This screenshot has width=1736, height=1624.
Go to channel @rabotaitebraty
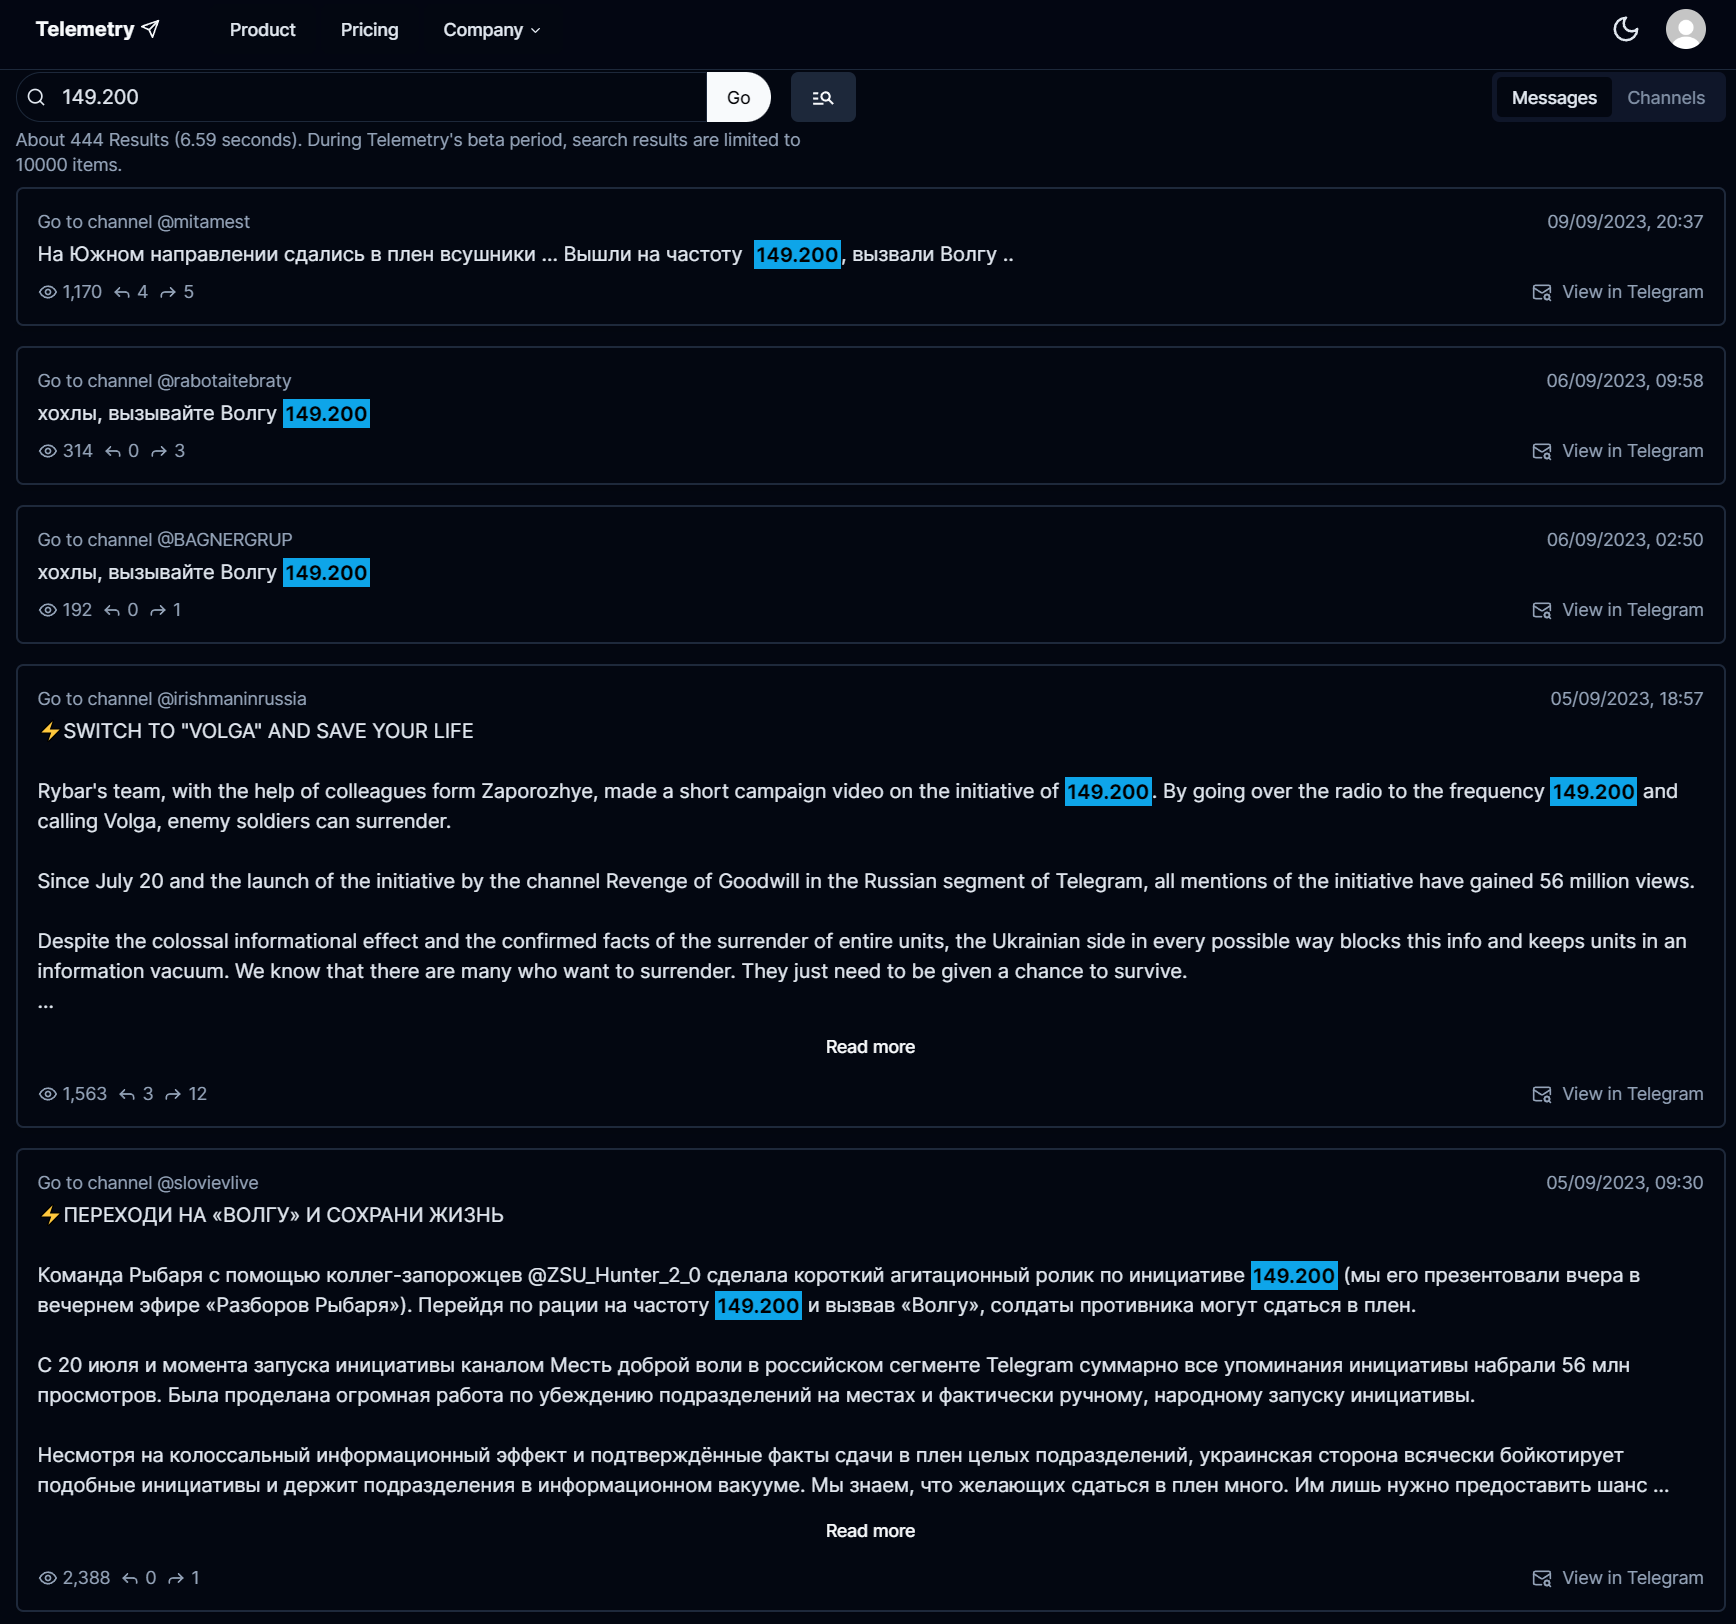click(164, 380)
